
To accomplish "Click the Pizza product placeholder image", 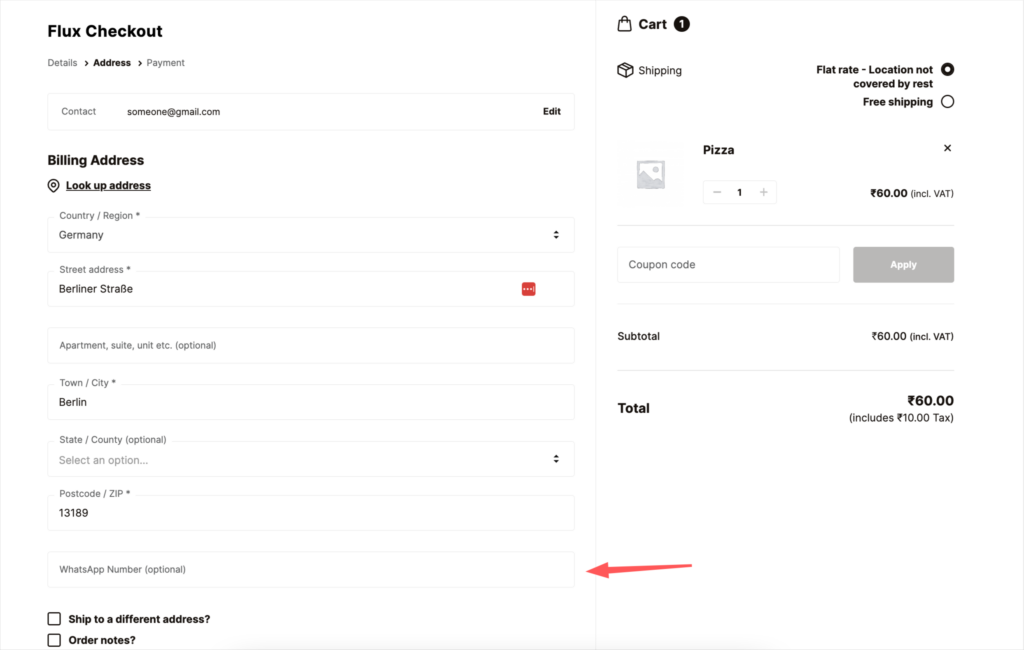I will [x=651, y=176].
